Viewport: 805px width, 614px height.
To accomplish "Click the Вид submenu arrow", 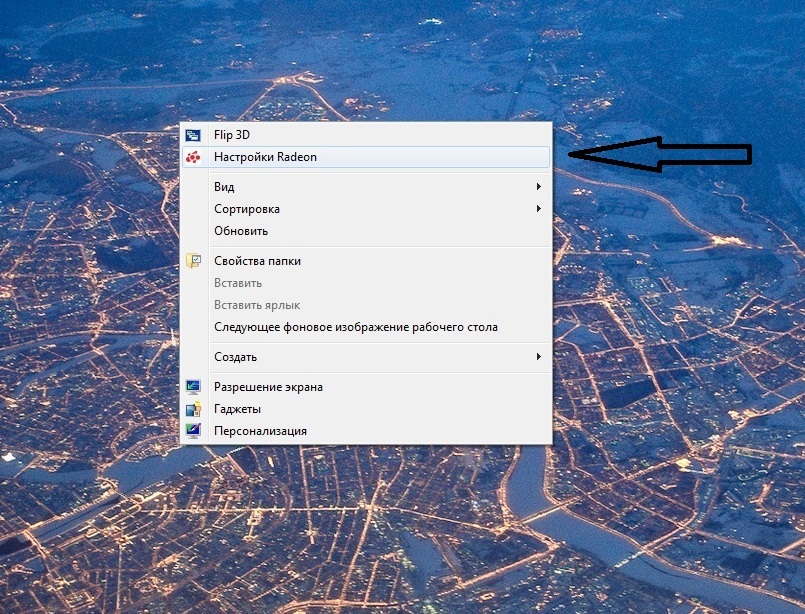I will (539, 186).
